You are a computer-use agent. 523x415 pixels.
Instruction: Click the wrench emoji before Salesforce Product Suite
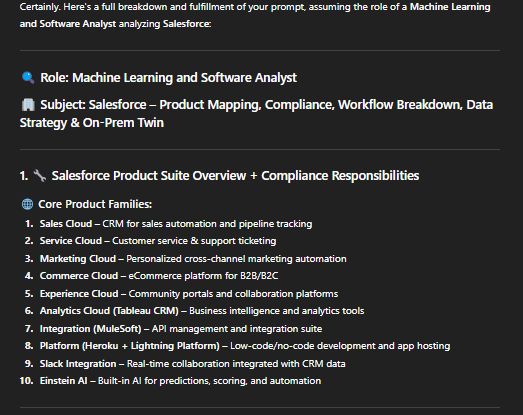click(x=40, y=175)
